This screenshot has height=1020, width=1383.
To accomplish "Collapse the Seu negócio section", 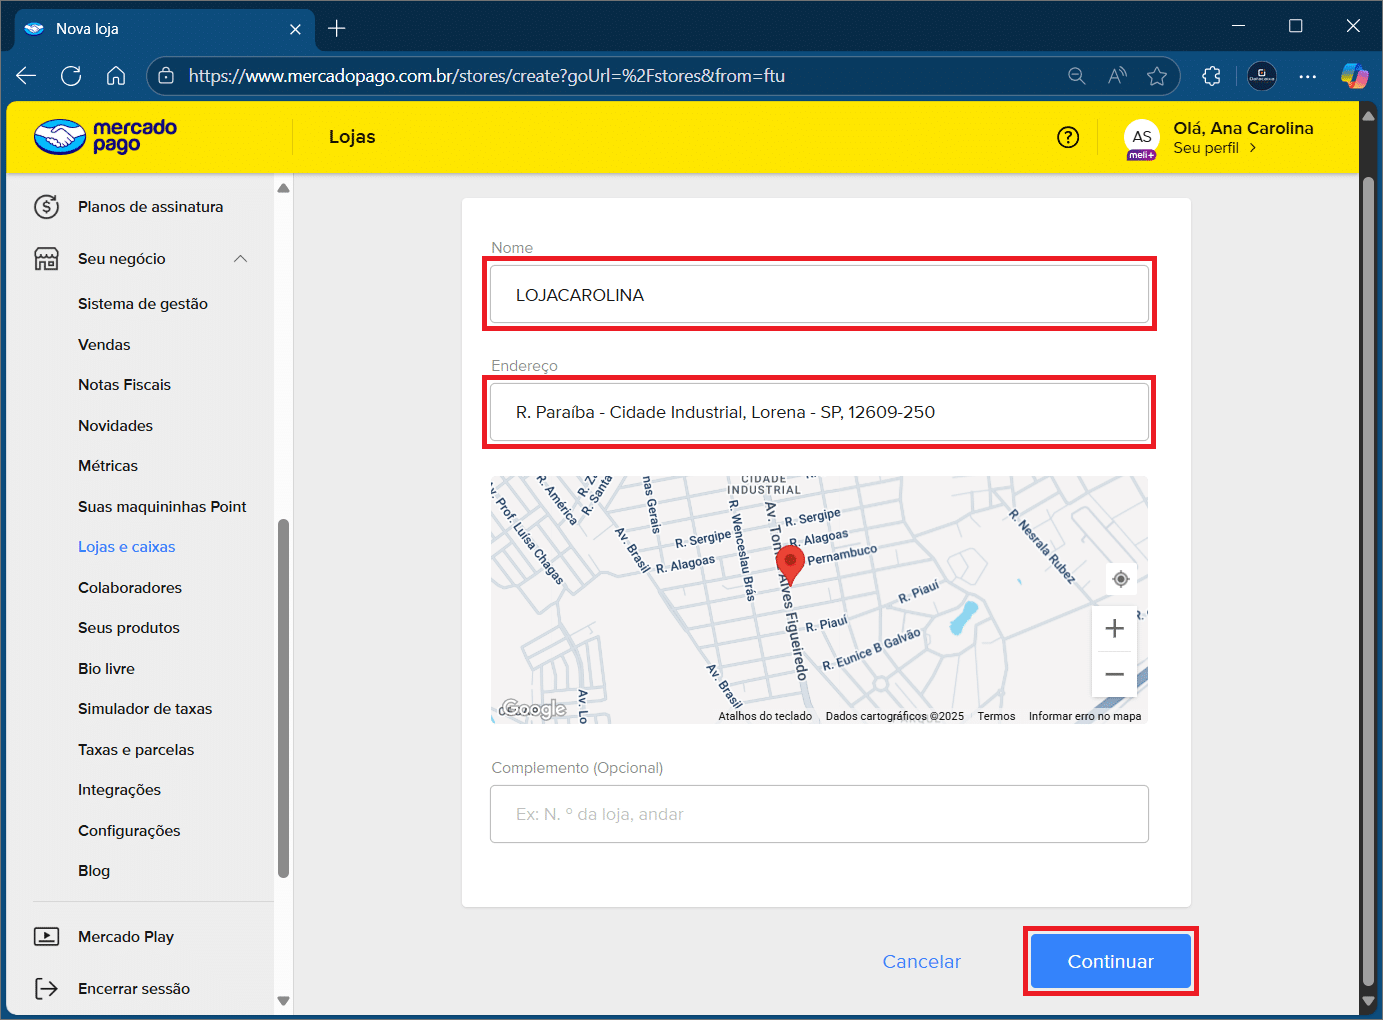I will pos(240,259).
